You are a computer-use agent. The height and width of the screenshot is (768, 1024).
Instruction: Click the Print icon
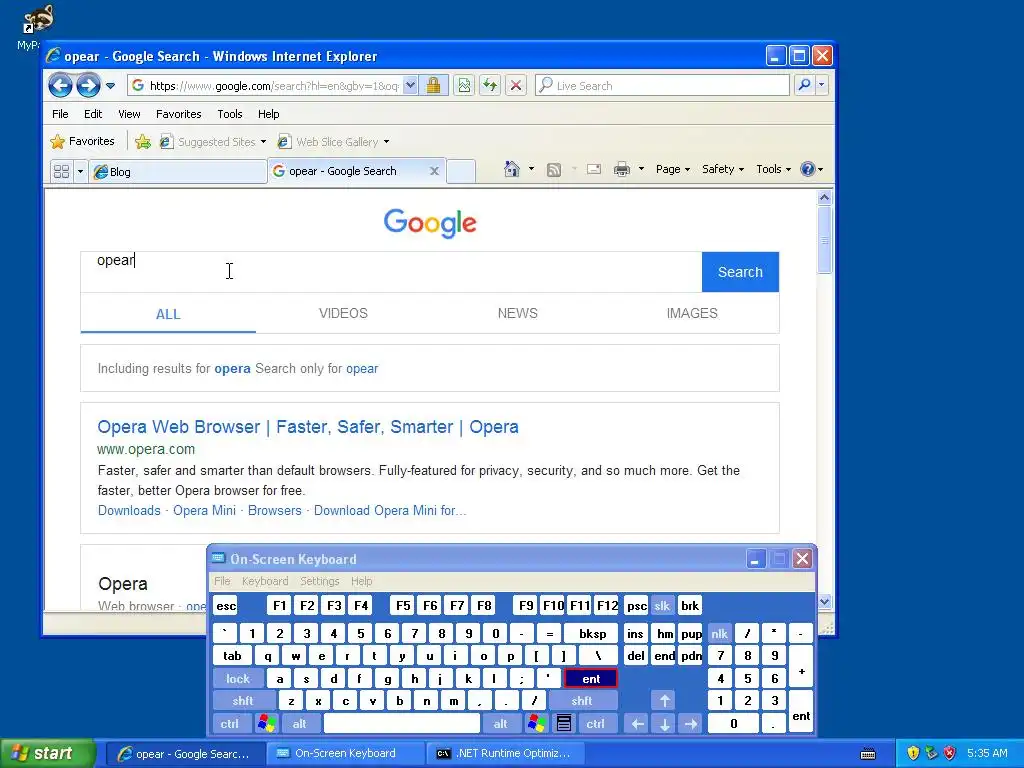coord(622,169)
